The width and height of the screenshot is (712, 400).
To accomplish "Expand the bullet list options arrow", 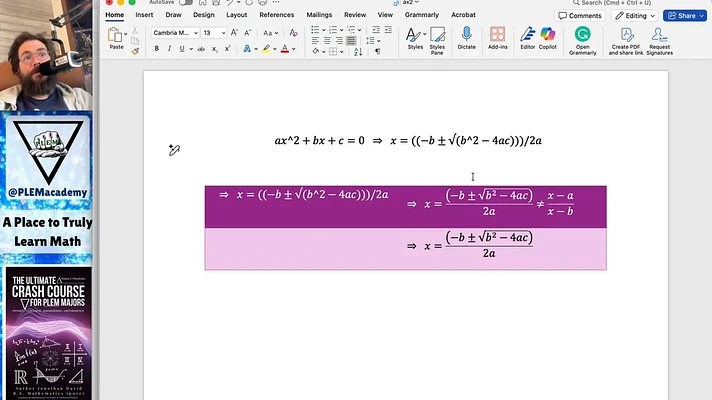I will coord(324,30).
